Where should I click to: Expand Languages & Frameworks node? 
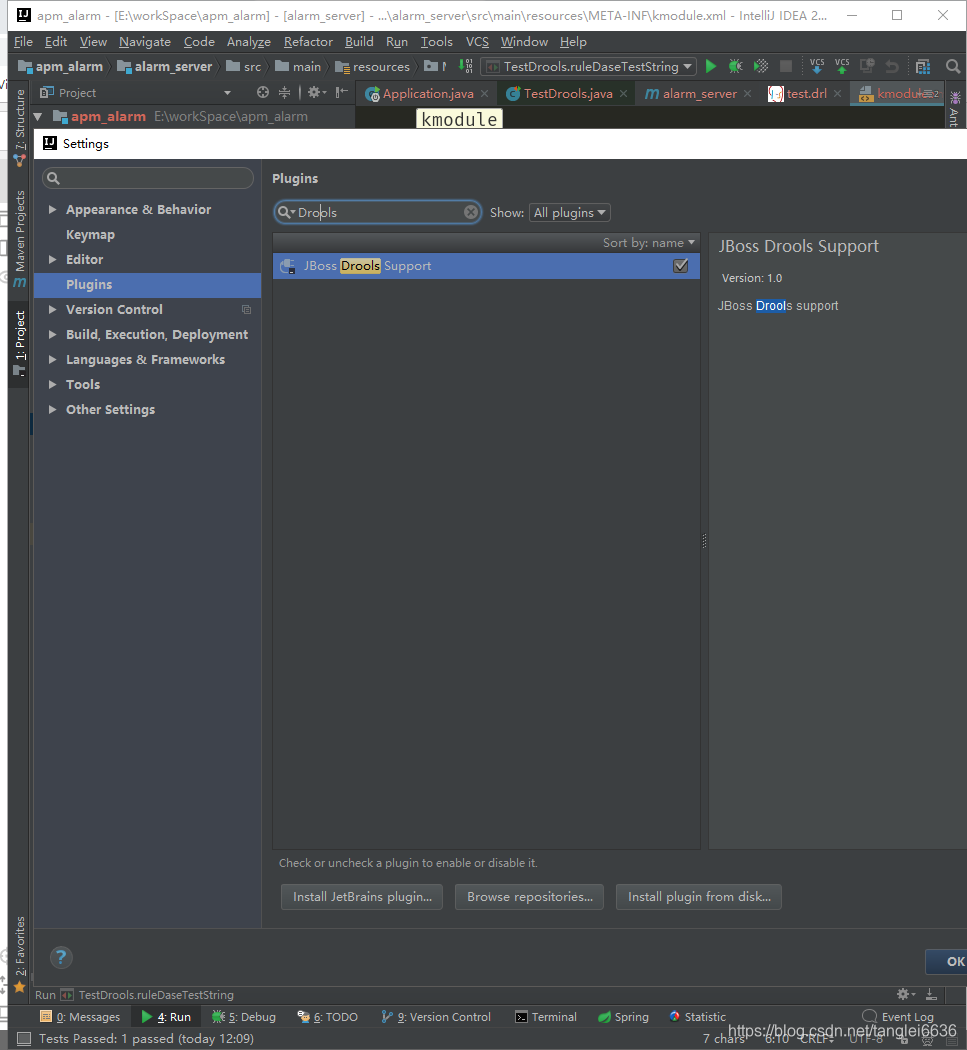[52, 360]
